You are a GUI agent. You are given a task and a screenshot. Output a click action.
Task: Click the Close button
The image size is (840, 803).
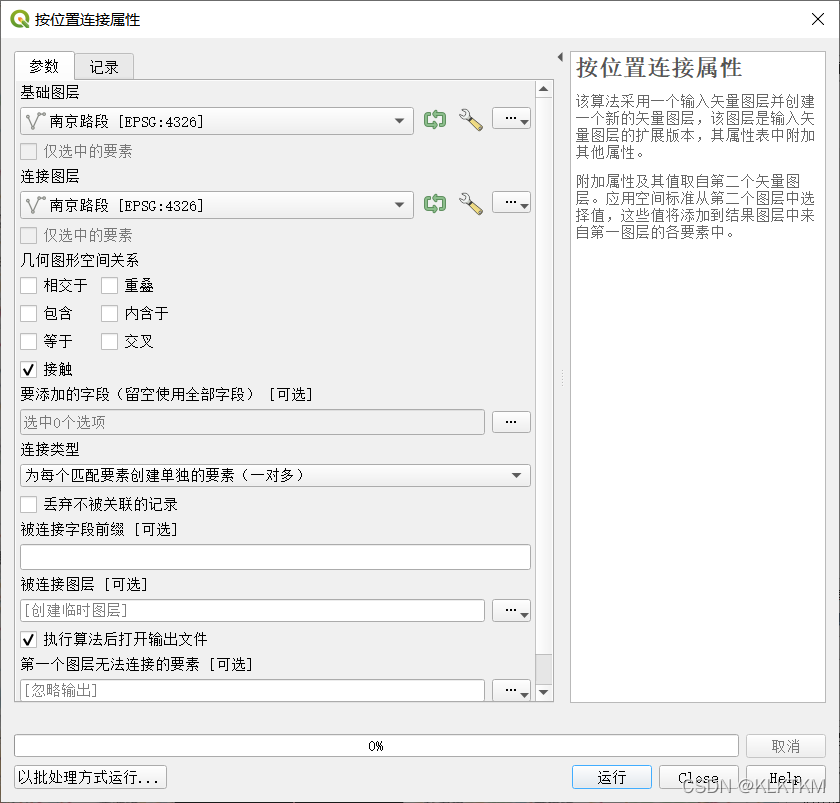point(699,777)
